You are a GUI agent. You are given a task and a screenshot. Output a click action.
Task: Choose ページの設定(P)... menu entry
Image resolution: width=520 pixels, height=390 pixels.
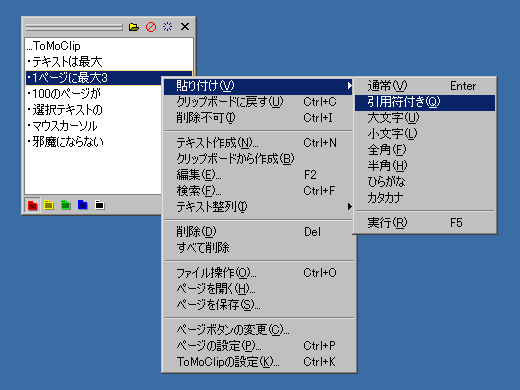click(259, 346)
